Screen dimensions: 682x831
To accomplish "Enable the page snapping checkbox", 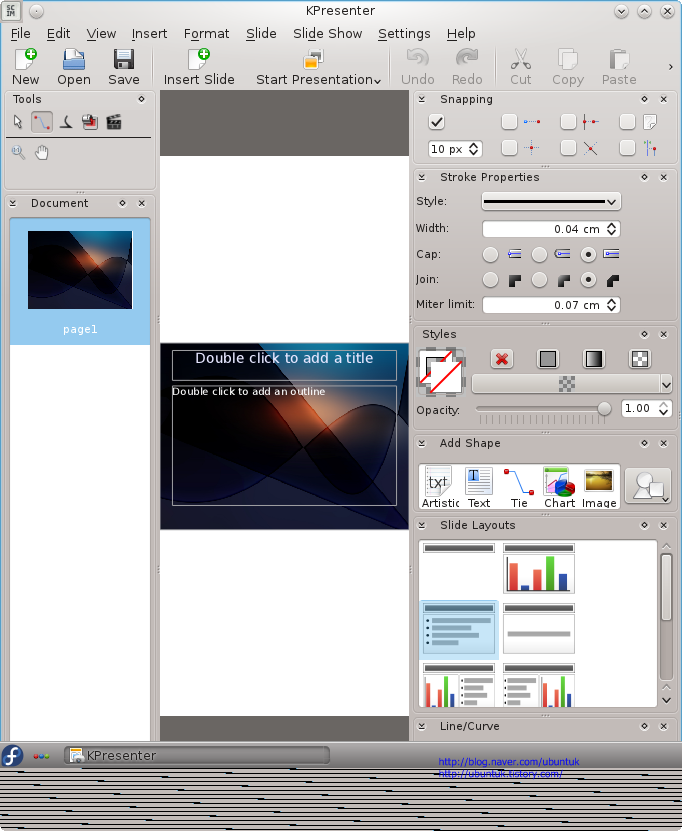I will (x=627, y=122).
